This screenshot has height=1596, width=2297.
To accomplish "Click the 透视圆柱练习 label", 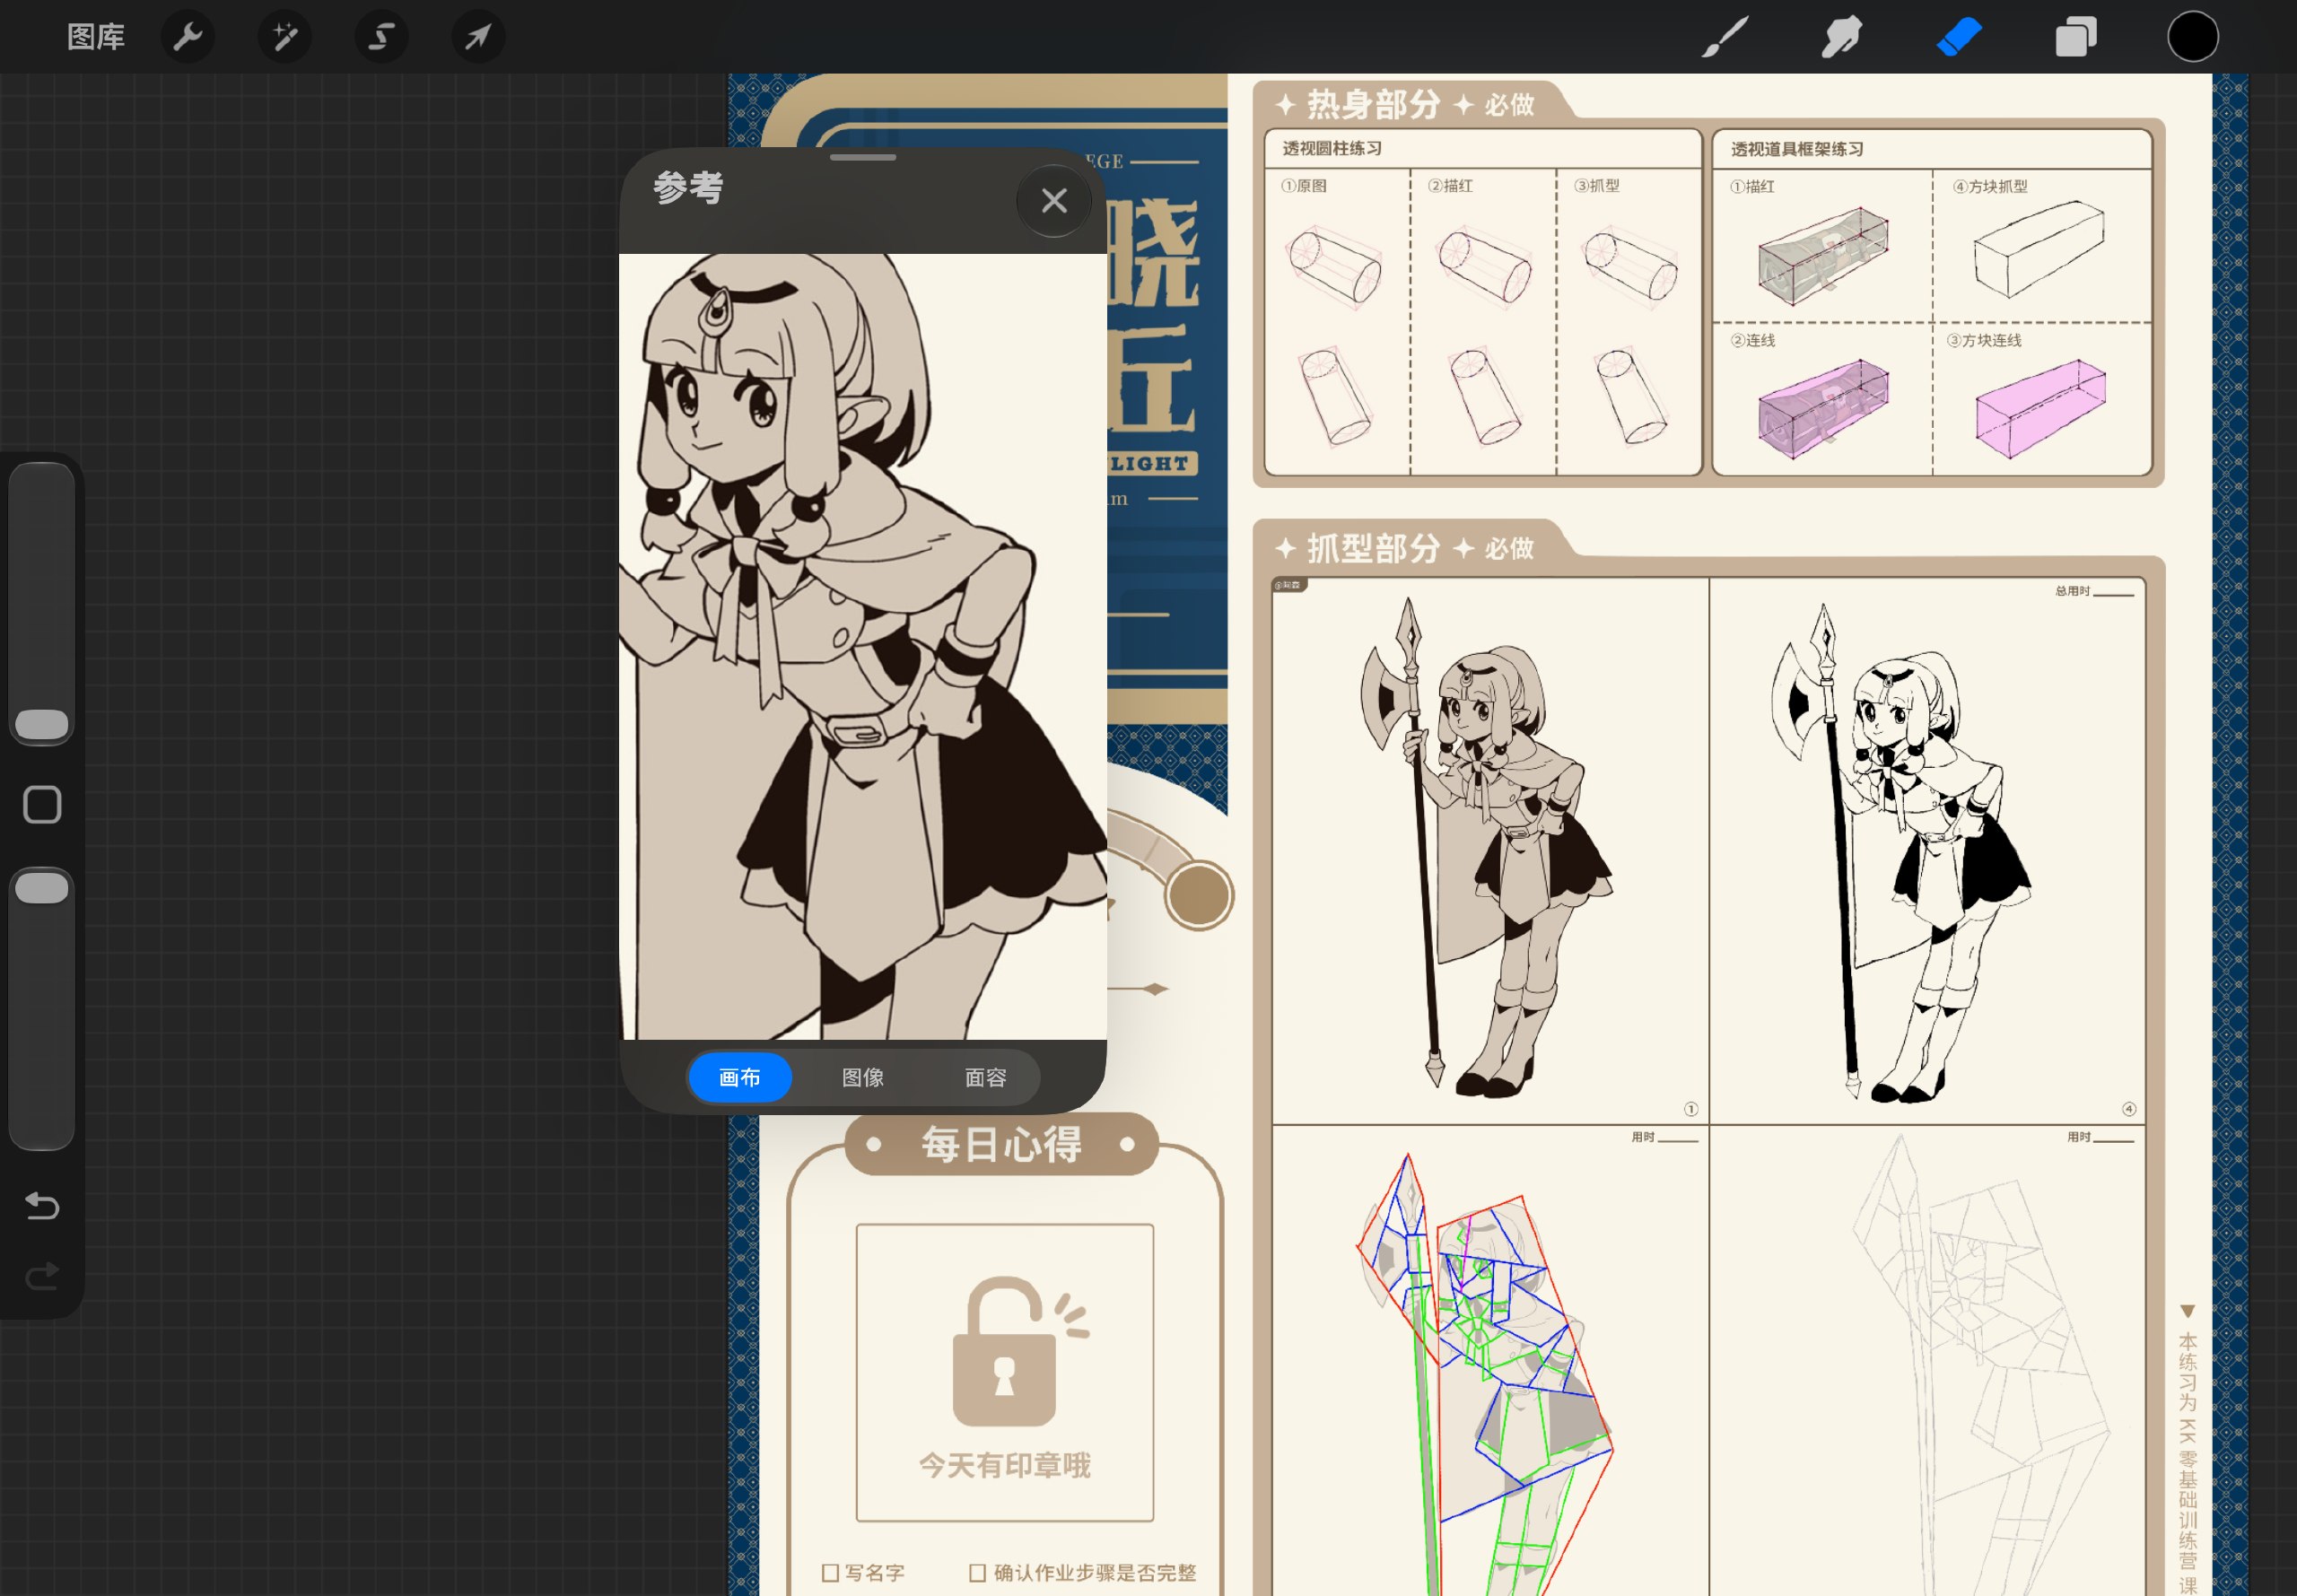I will (1332, 149).
